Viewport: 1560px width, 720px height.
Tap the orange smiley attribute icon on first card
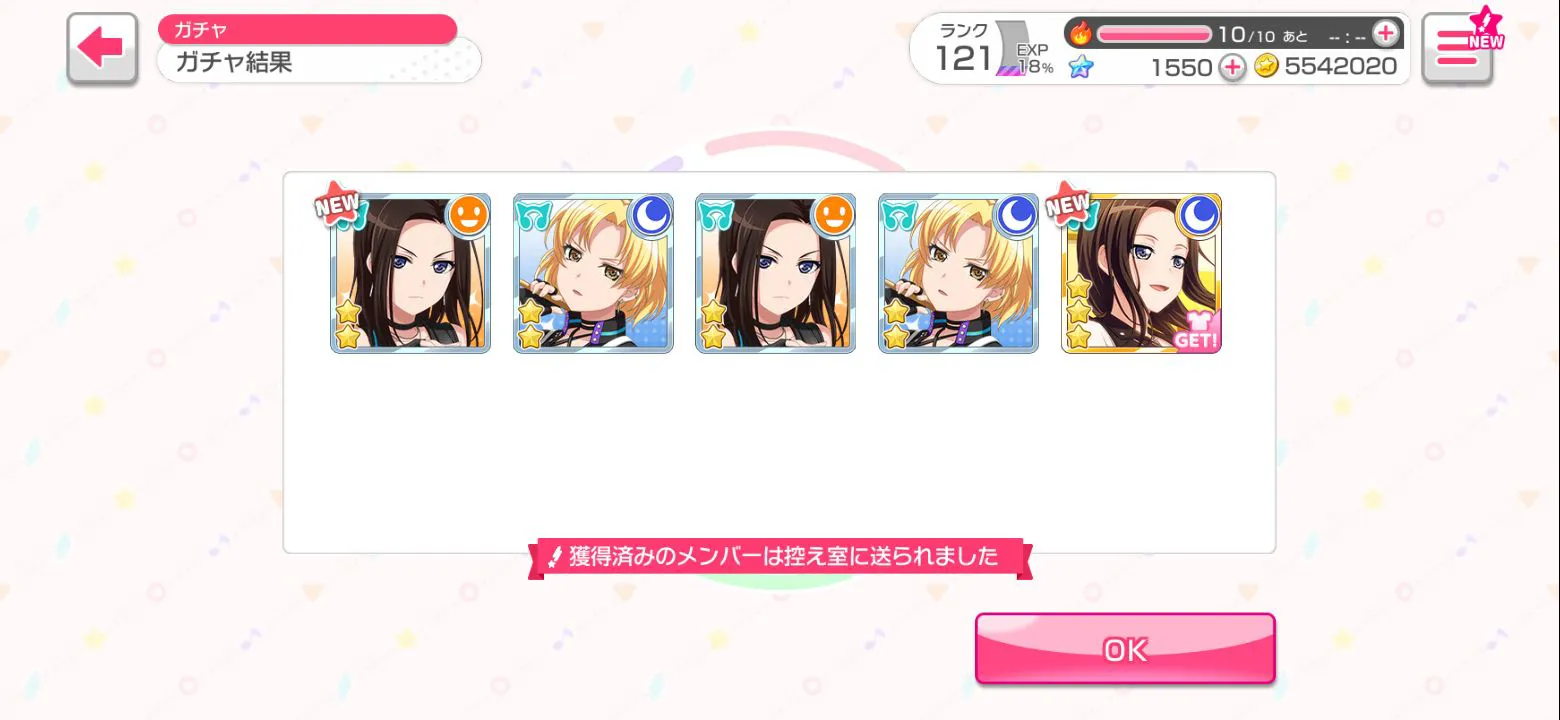coord(466,215)
